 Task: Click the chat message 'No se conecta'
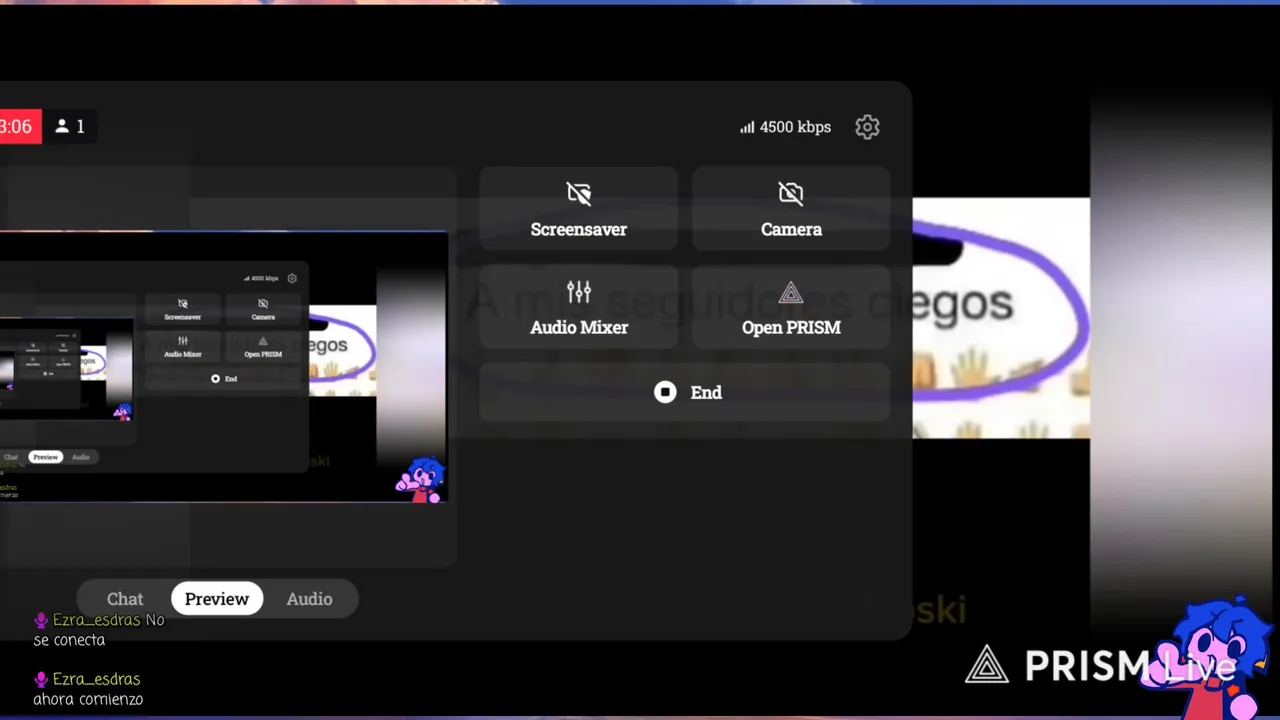[x=98, y=630]
